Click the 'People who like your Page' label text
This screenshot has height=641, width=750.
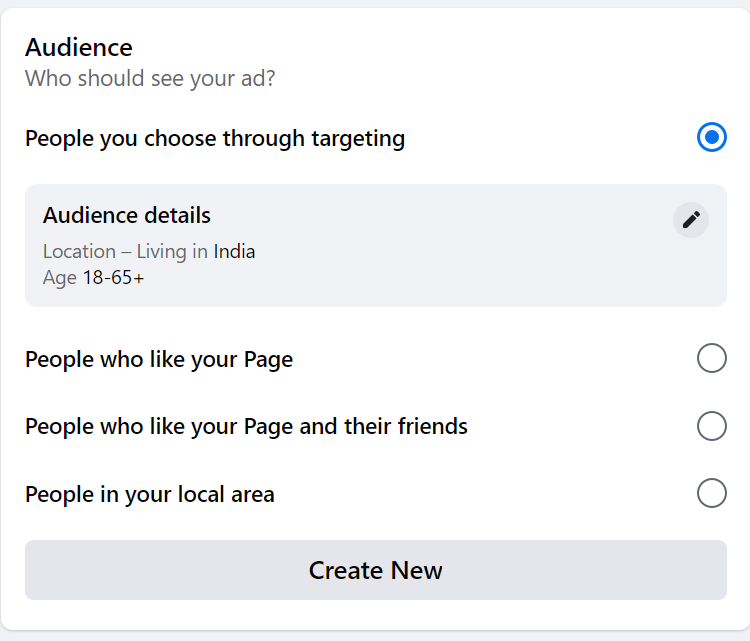(159, 360)
